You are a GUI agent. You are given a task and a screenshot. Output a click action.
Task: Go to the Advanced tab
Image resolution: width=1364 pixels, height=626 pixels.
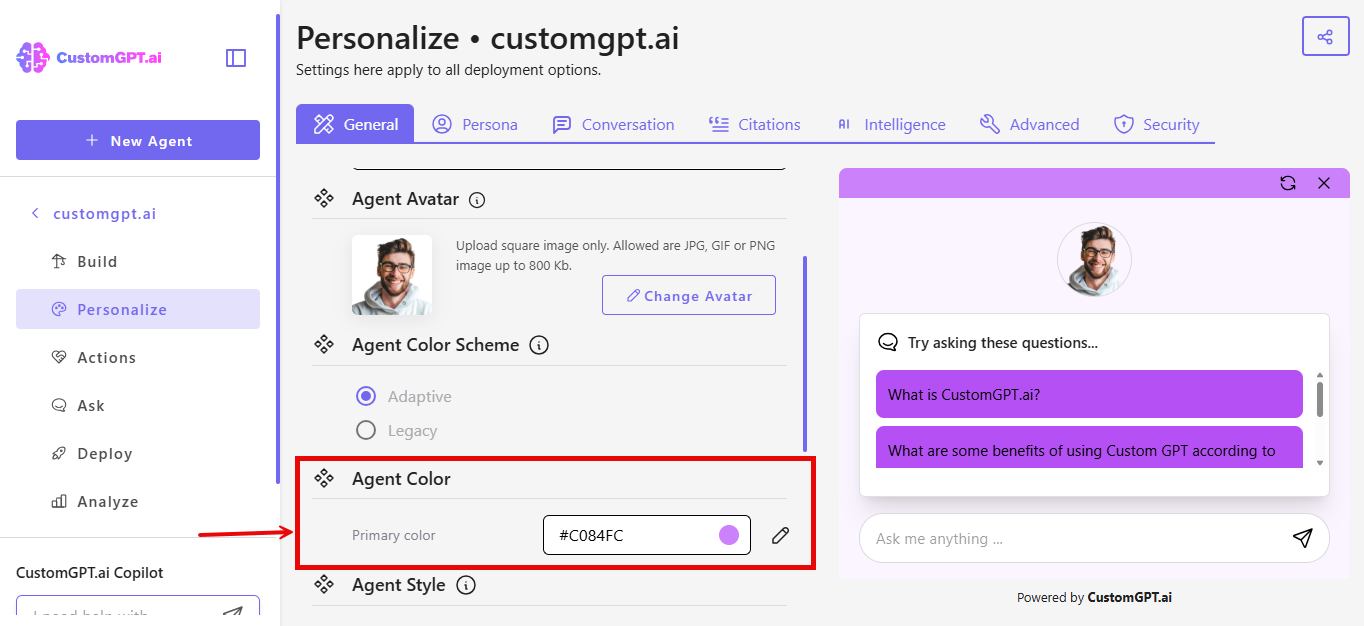[1029, 124]
